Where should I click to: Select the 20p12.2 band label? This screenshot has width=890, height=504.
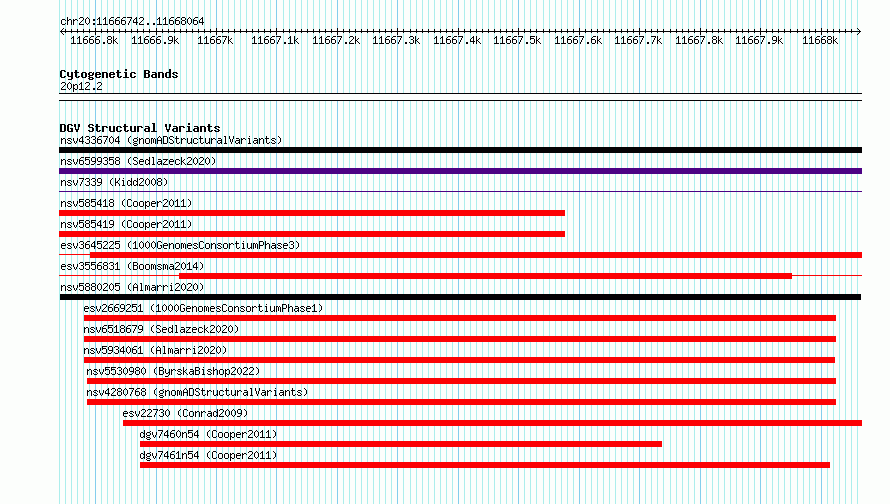pyautogui.click(x=81, y=86)
